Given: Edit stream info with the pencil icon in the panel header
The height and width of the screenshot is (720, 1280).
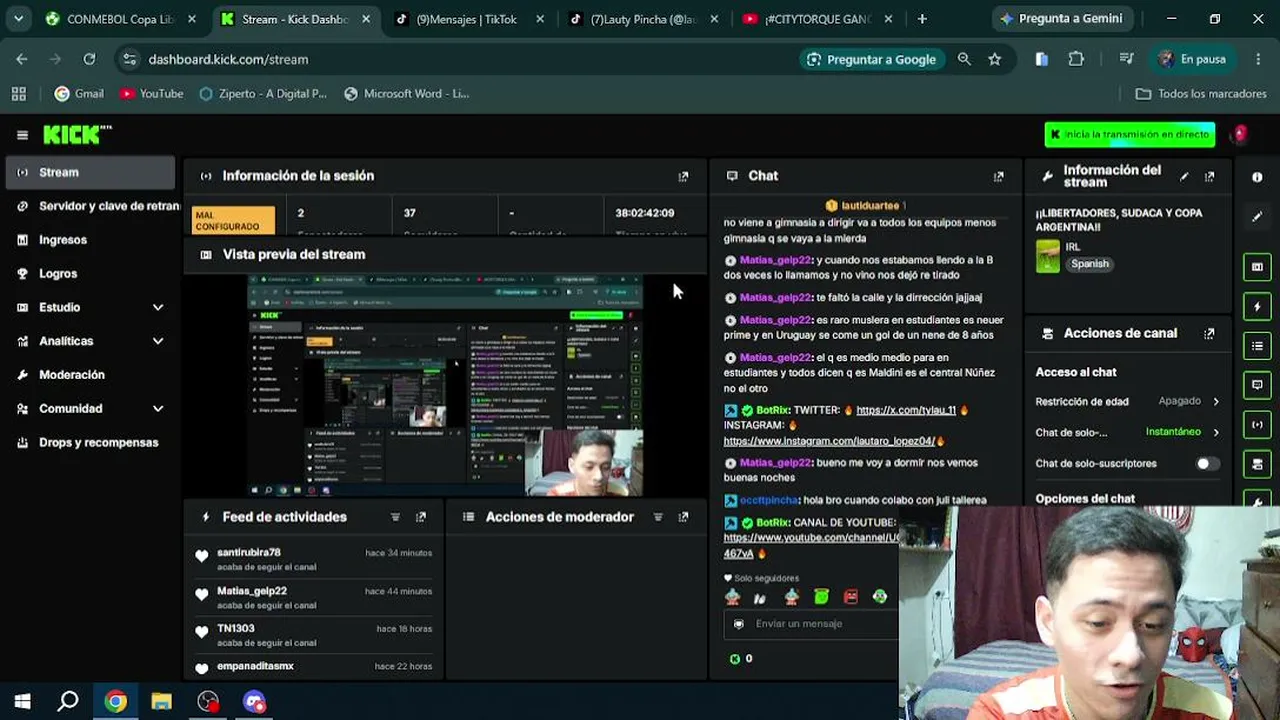Looking at the screenshot, I should (1184, 176).
